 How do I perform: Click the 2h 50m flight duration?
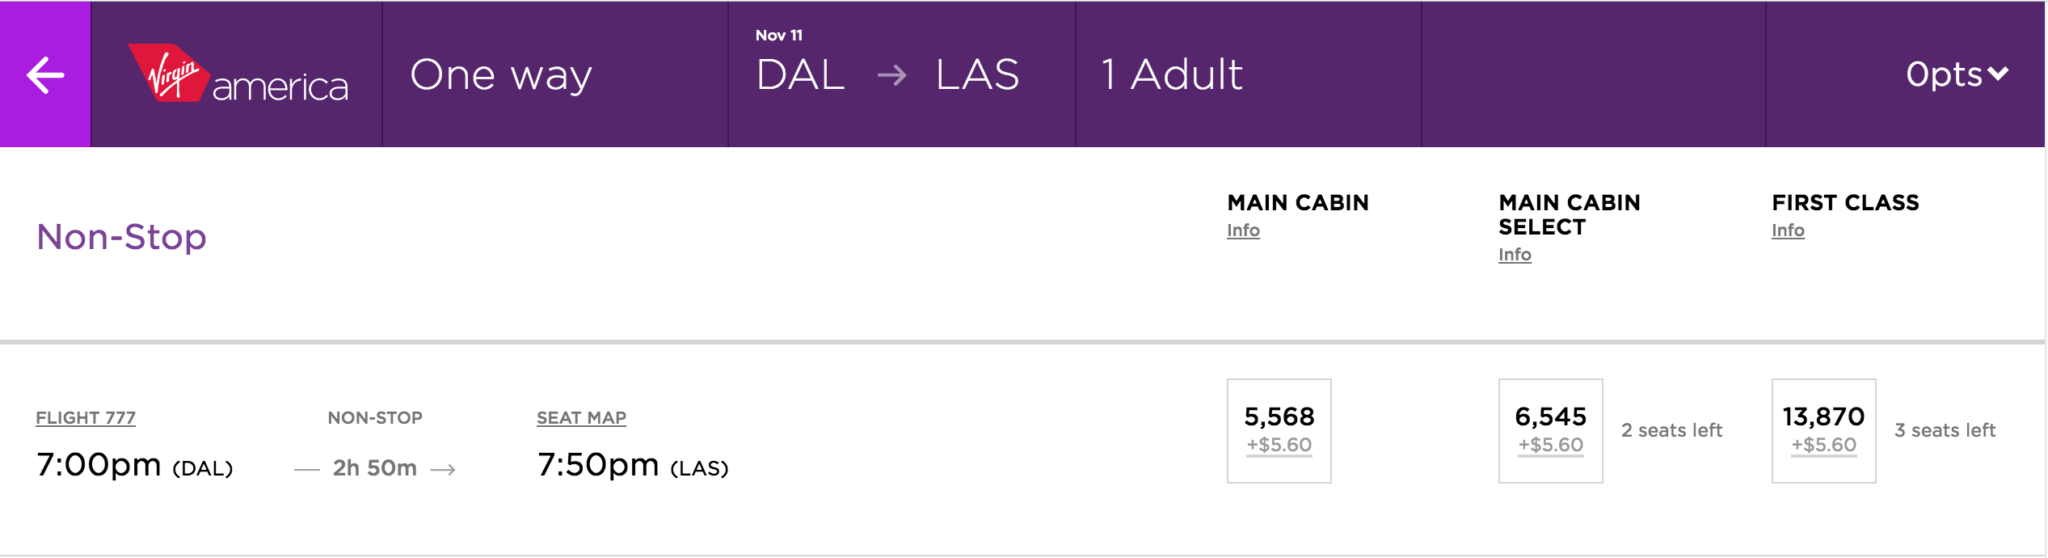point(374,468)
